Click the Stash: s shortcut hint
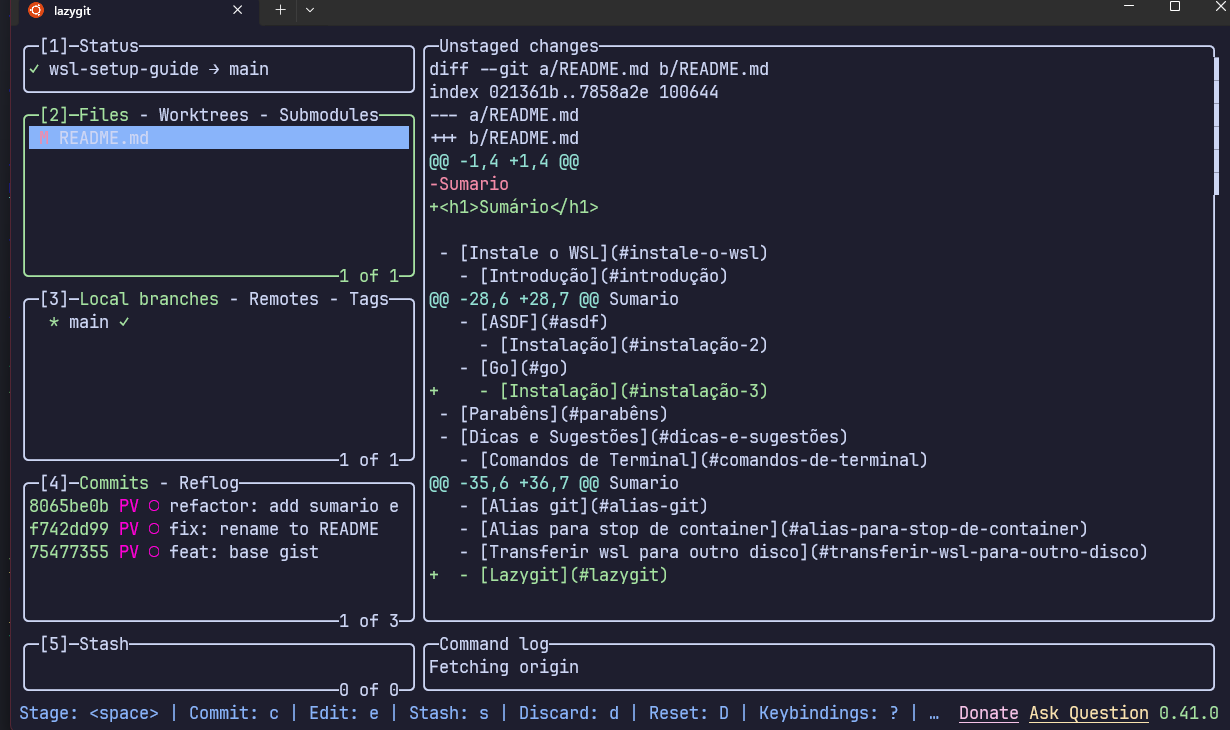 449,713
